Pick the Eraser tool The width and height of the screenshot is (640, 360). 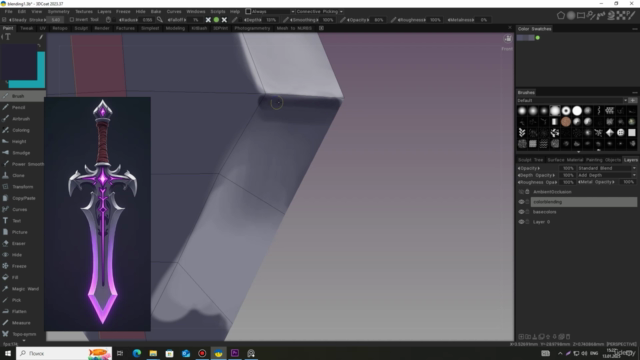pyautogui.click(x=22, y=243)
